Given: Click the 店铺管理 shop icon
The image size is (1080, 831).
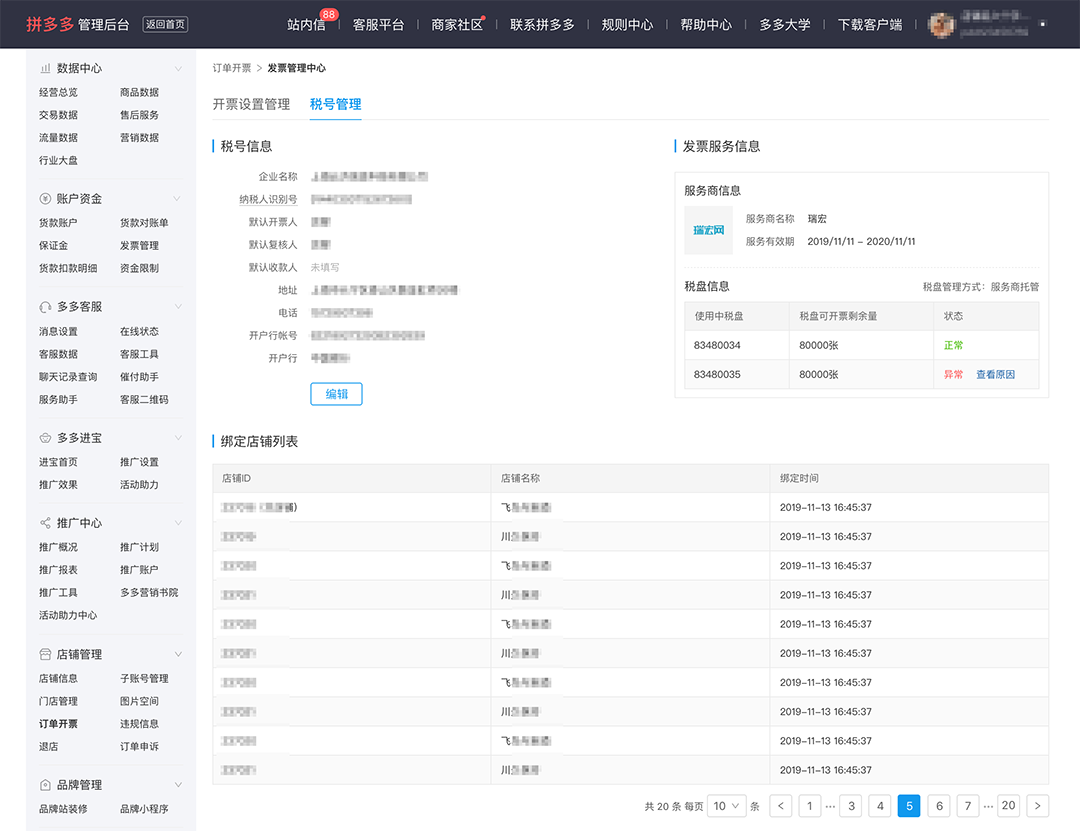Looking at the screenshot, I should click(45, 654).
